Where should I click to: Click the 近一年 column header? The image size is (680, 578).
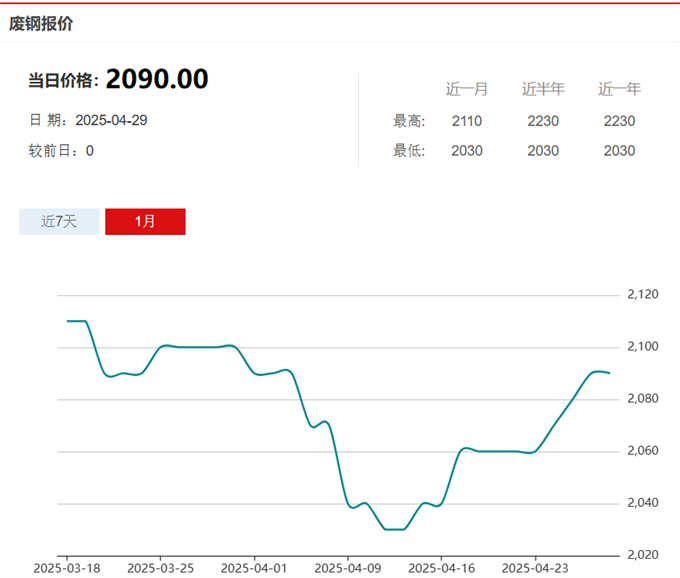point(619,89)
